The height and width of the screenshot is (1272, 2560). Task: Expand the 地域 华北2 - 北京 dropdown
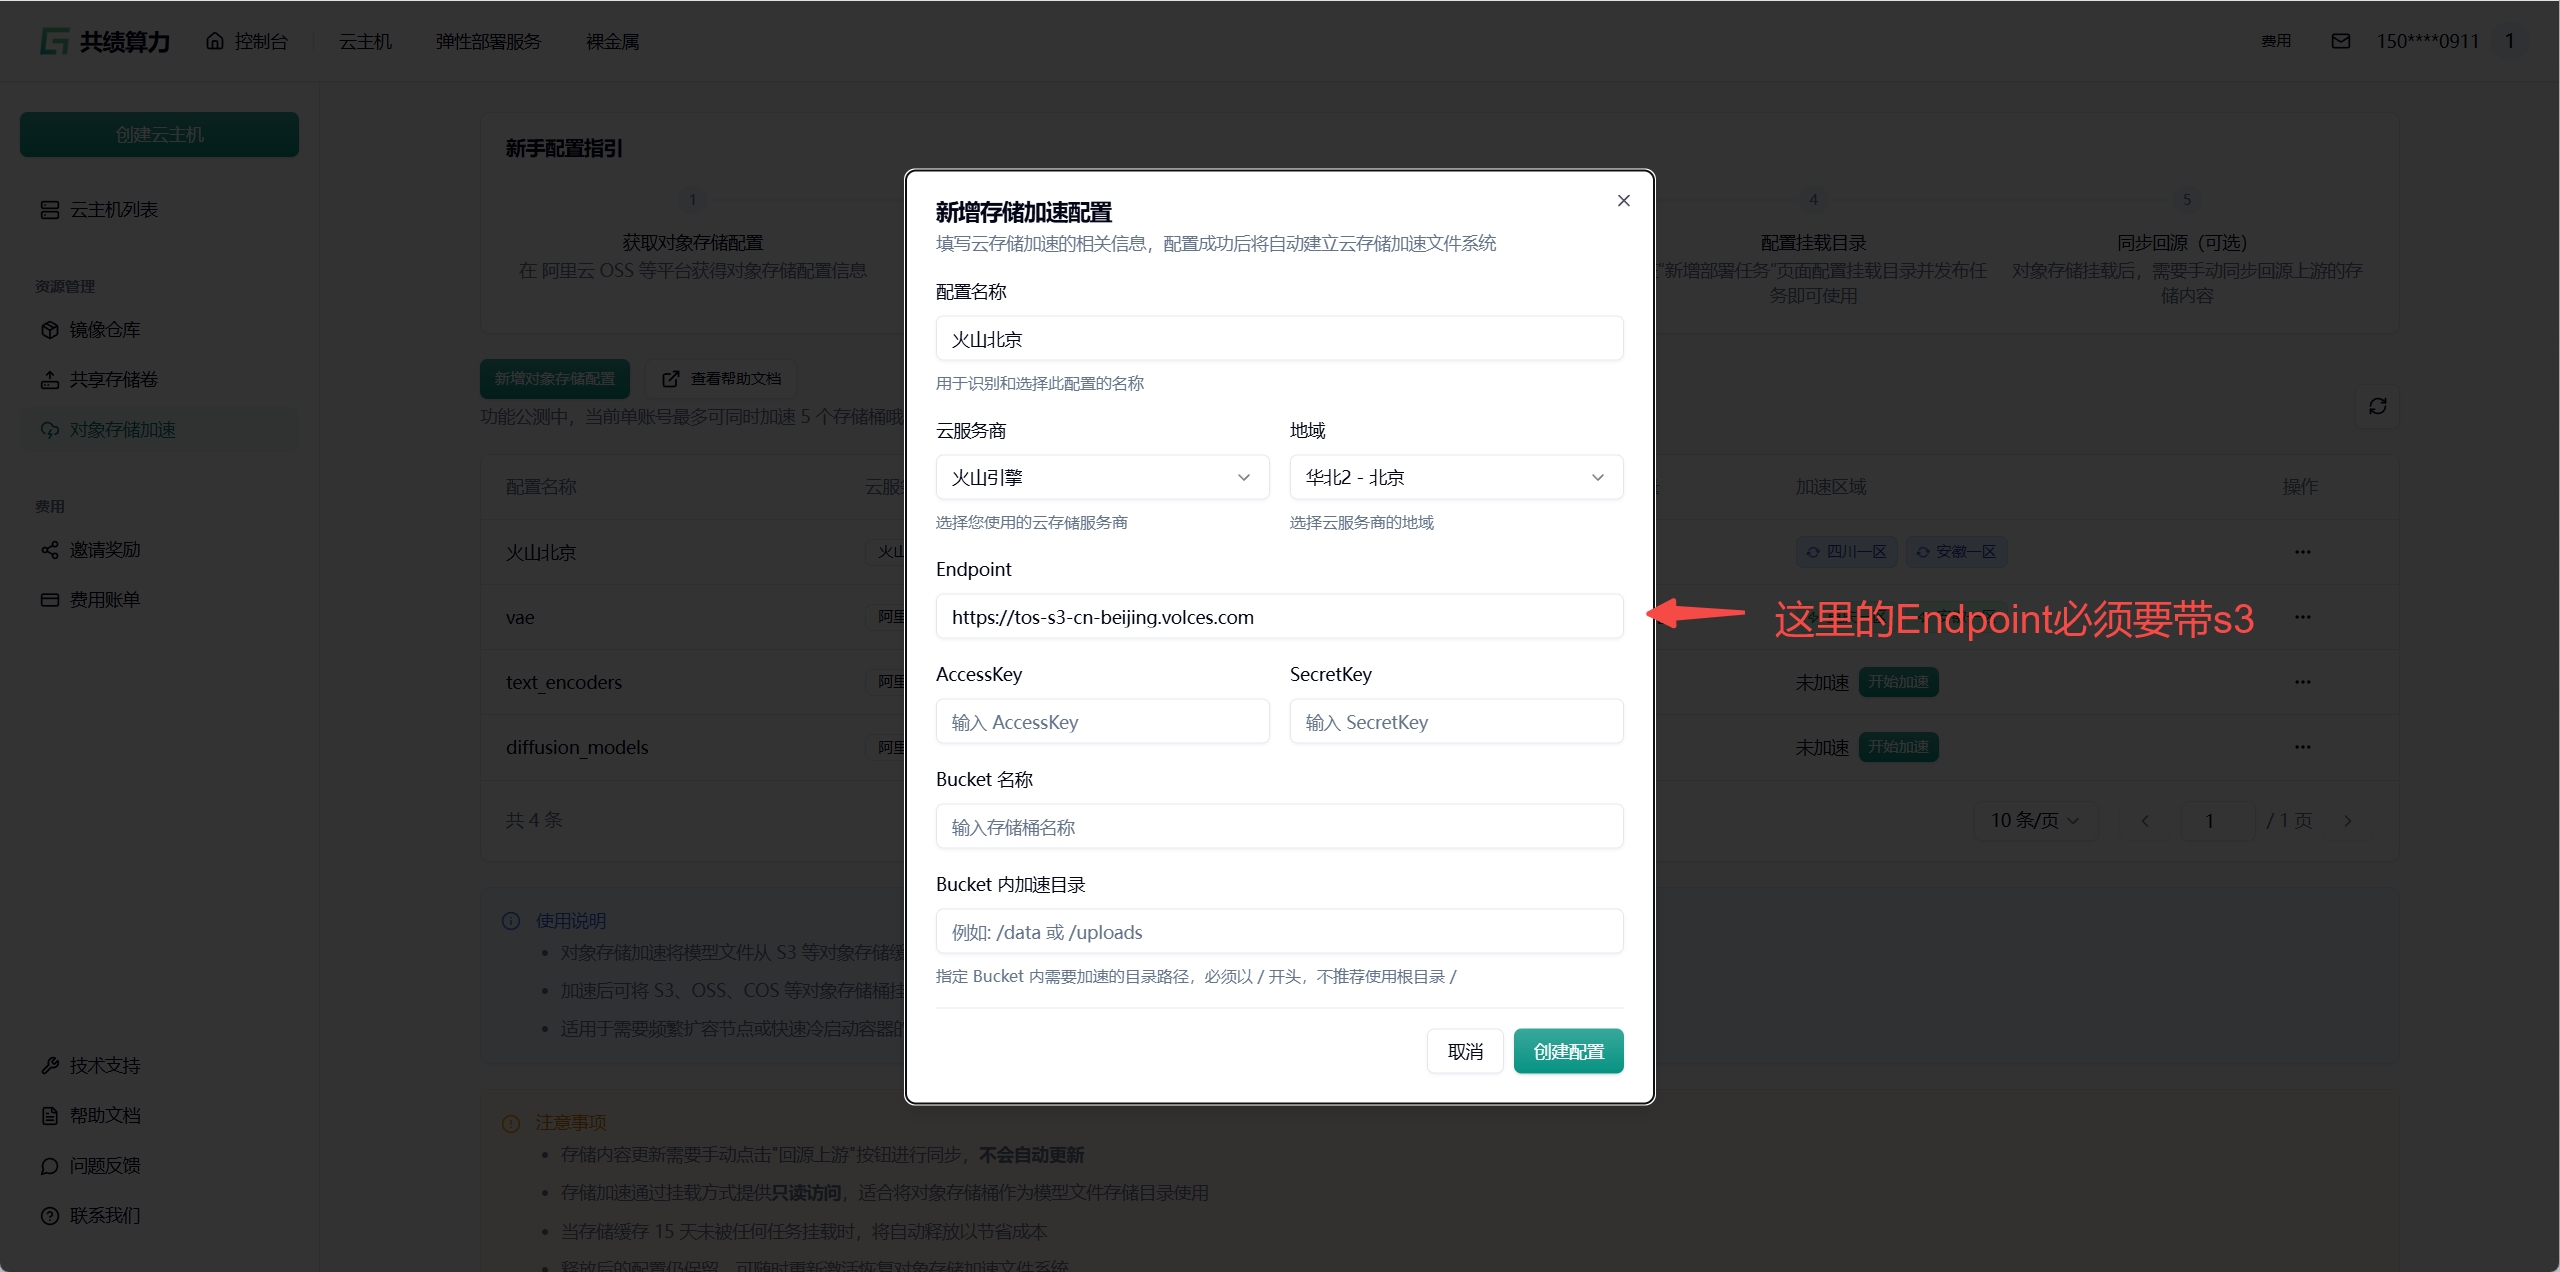pyautogui.click(x=1455, y=478)
